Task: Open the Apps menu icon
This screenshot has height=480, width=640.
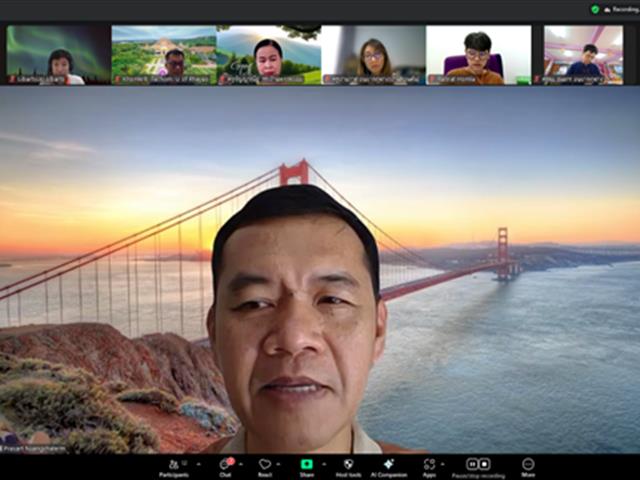Action: pyautogui.click(x=429, y=466)
